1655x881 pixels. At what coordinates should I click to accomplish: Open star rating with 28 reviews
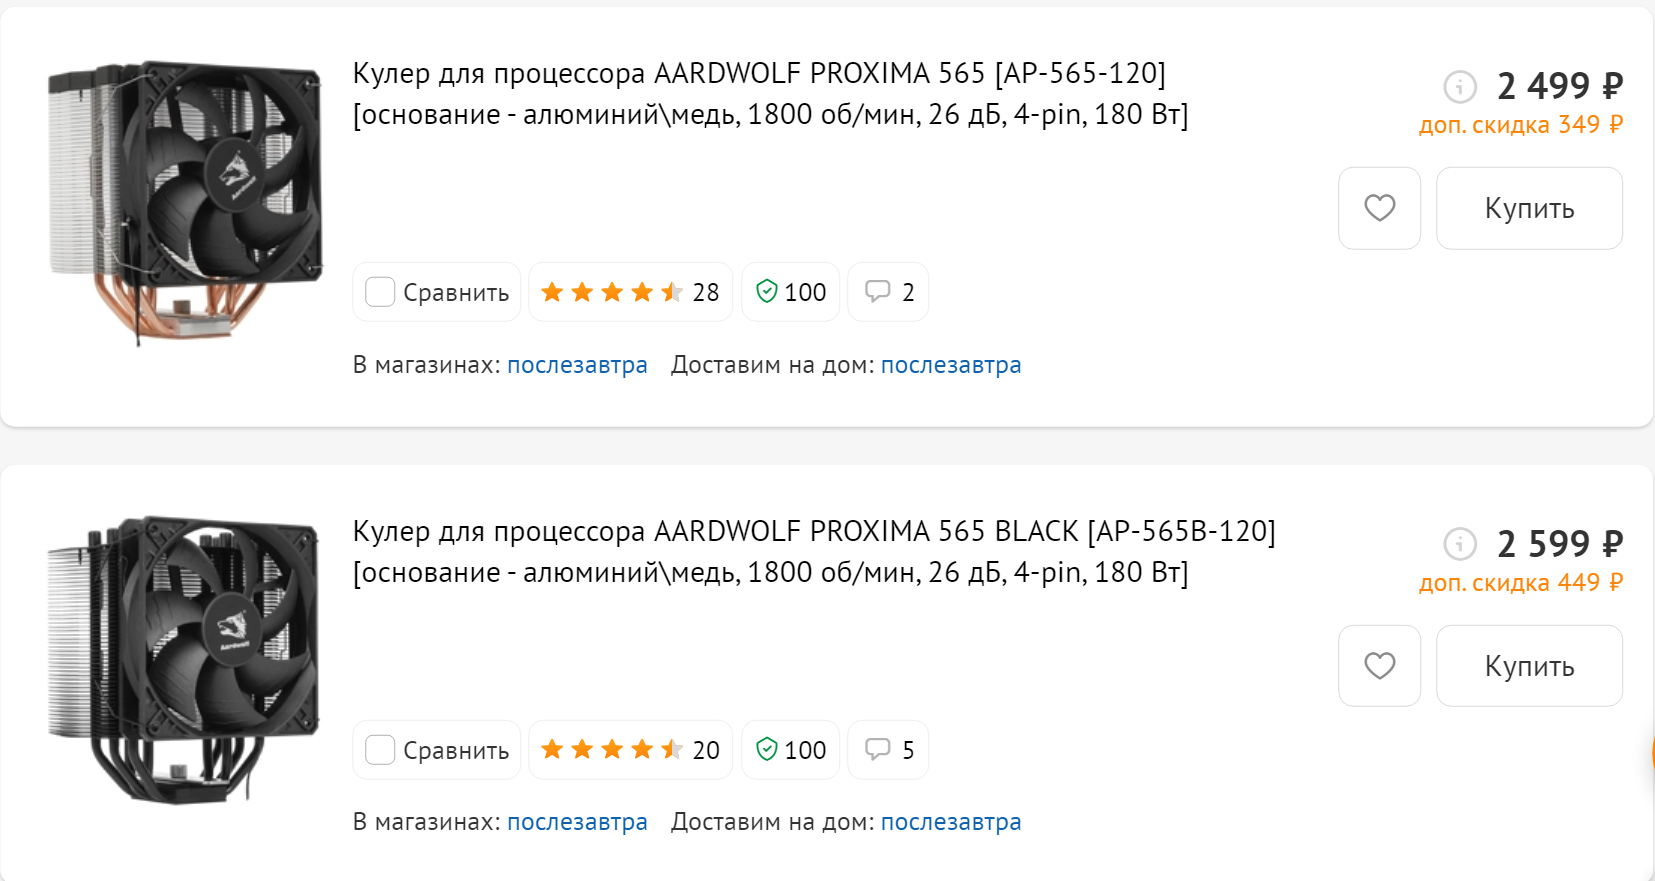pyautogui.click(x=630, y=292)
